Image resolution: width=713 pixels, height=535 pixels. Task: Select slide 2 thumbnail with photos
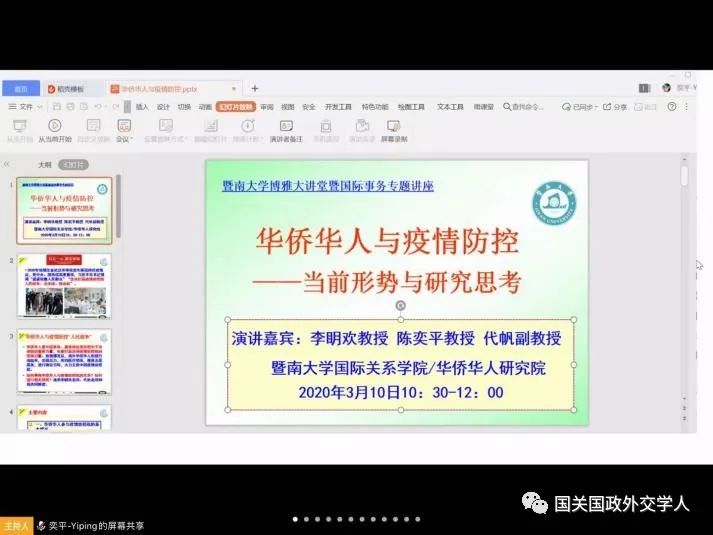(64, 286)
